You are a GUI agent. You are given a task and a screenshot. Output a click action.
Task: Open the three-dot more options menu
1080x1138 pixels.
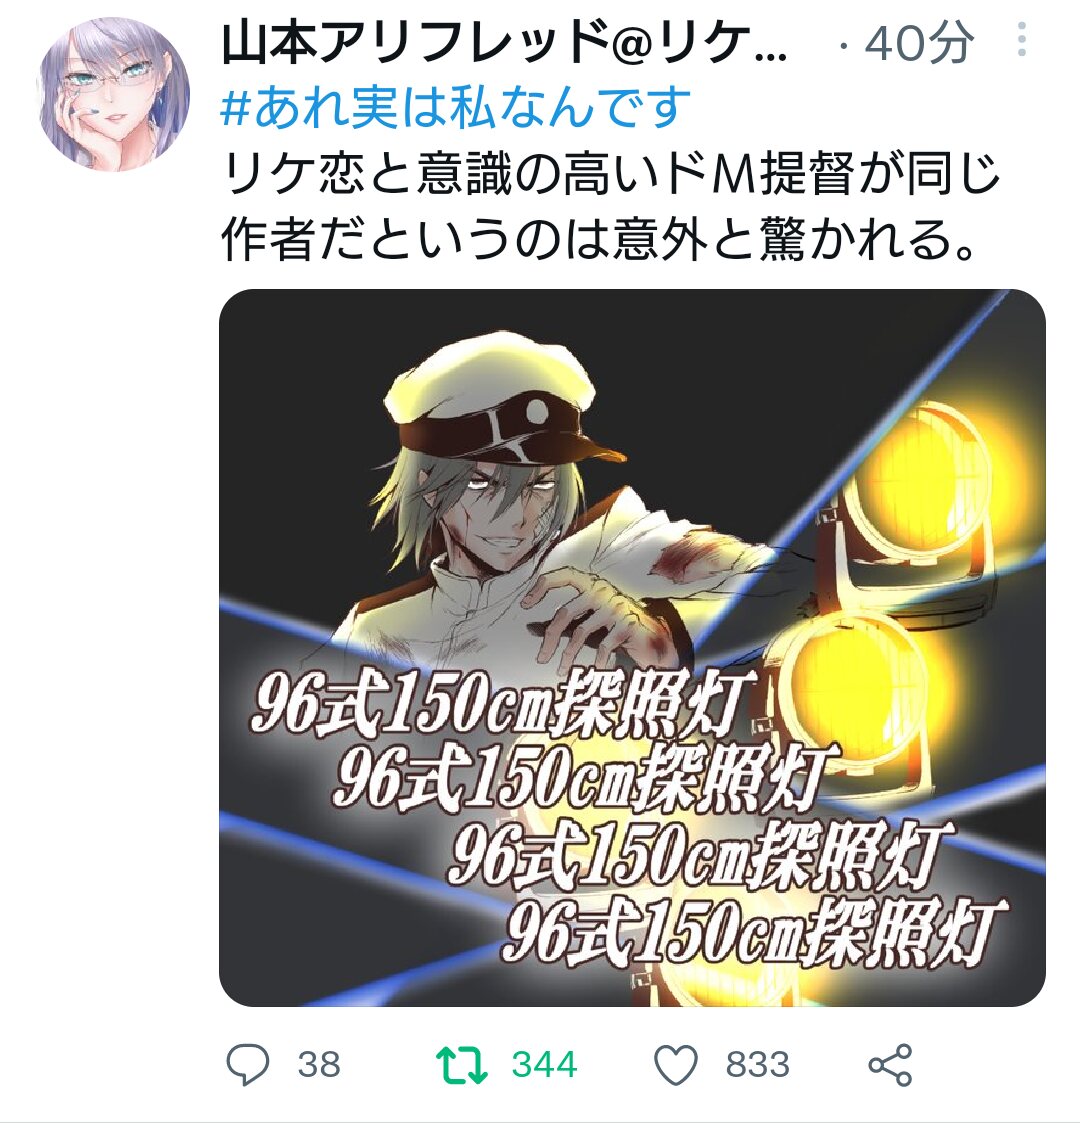1022,39
